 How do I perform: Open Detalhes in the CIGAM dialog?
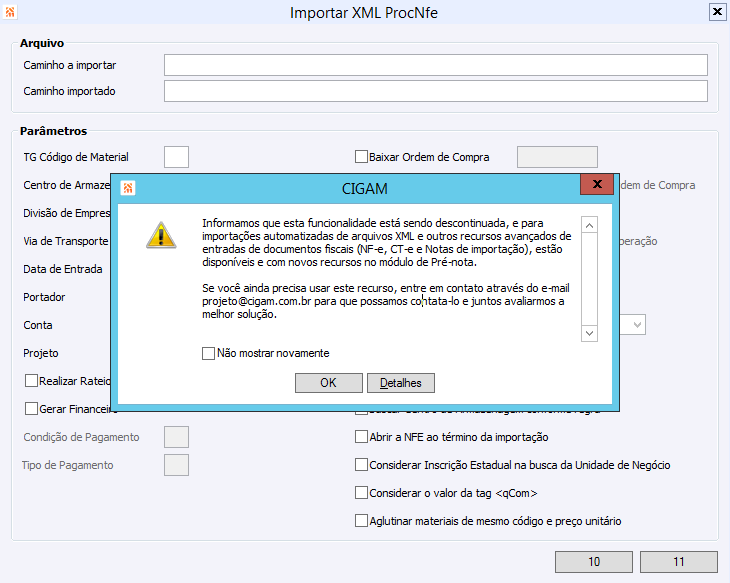401,383
